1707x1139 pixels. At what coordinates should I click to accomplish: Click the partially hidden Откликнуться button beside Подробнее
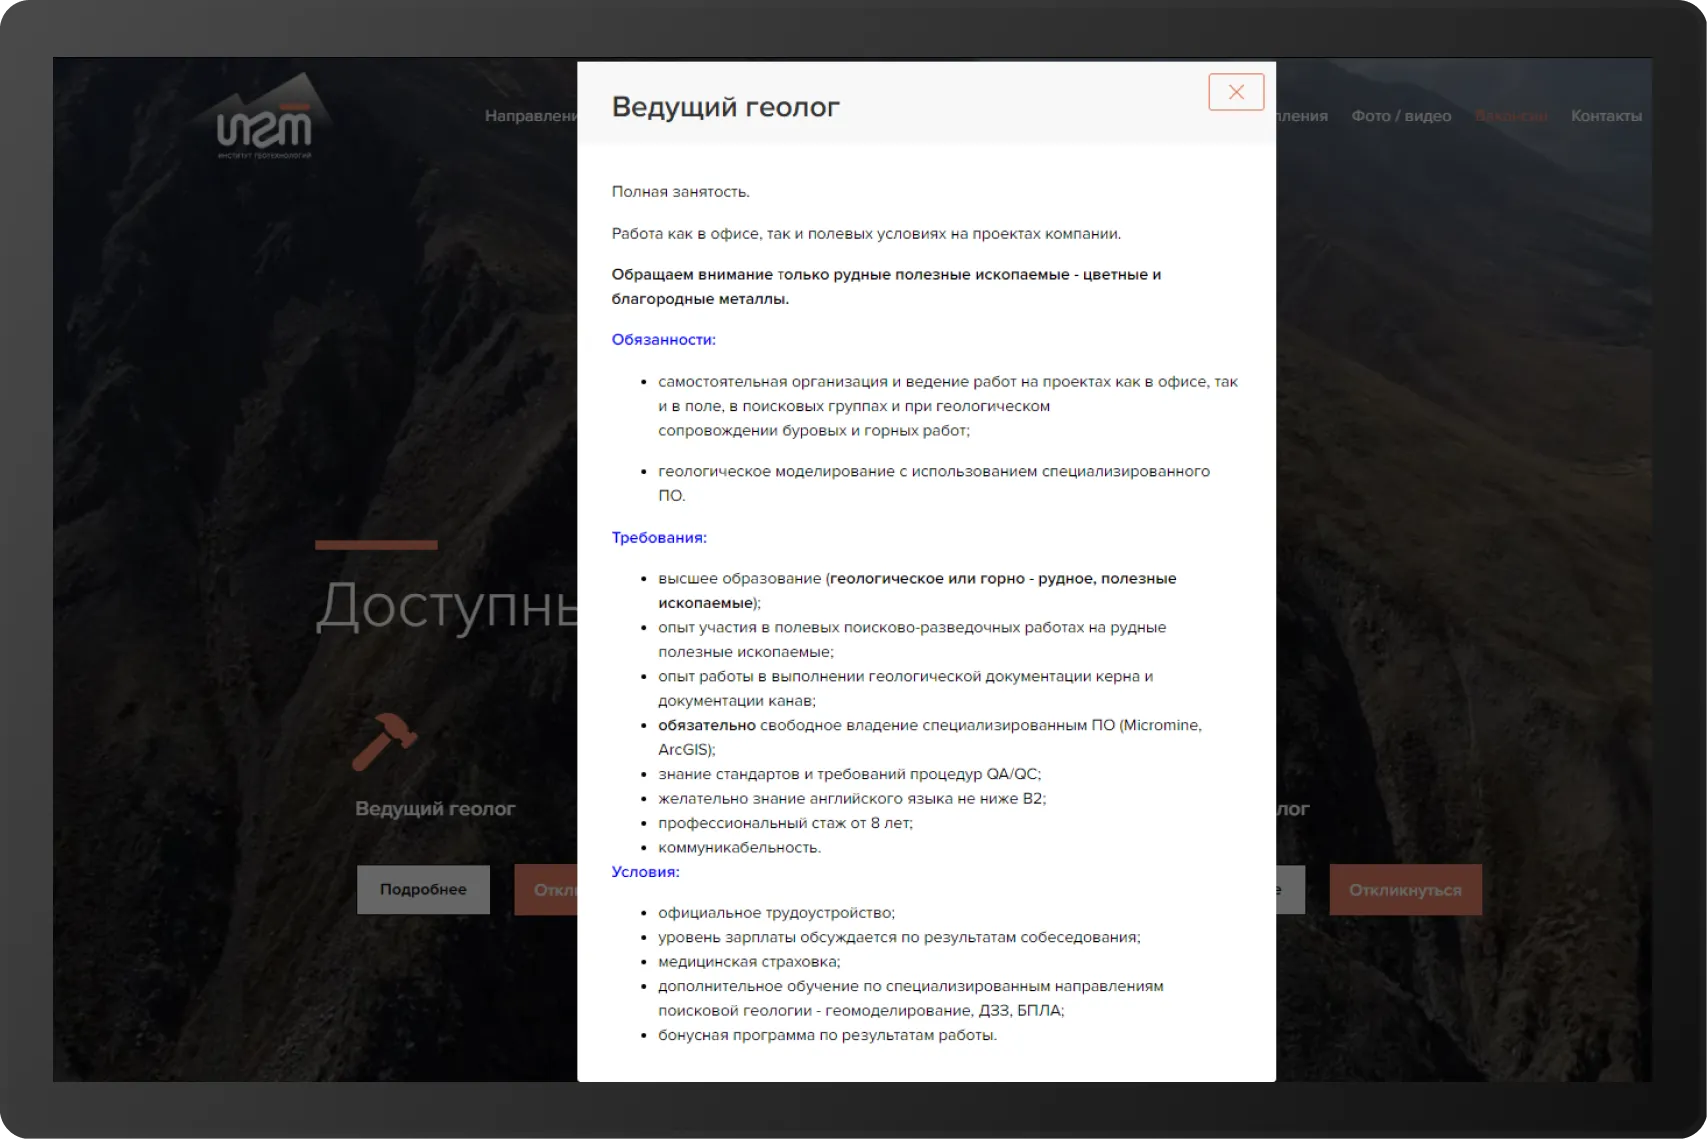click(546, 890)
